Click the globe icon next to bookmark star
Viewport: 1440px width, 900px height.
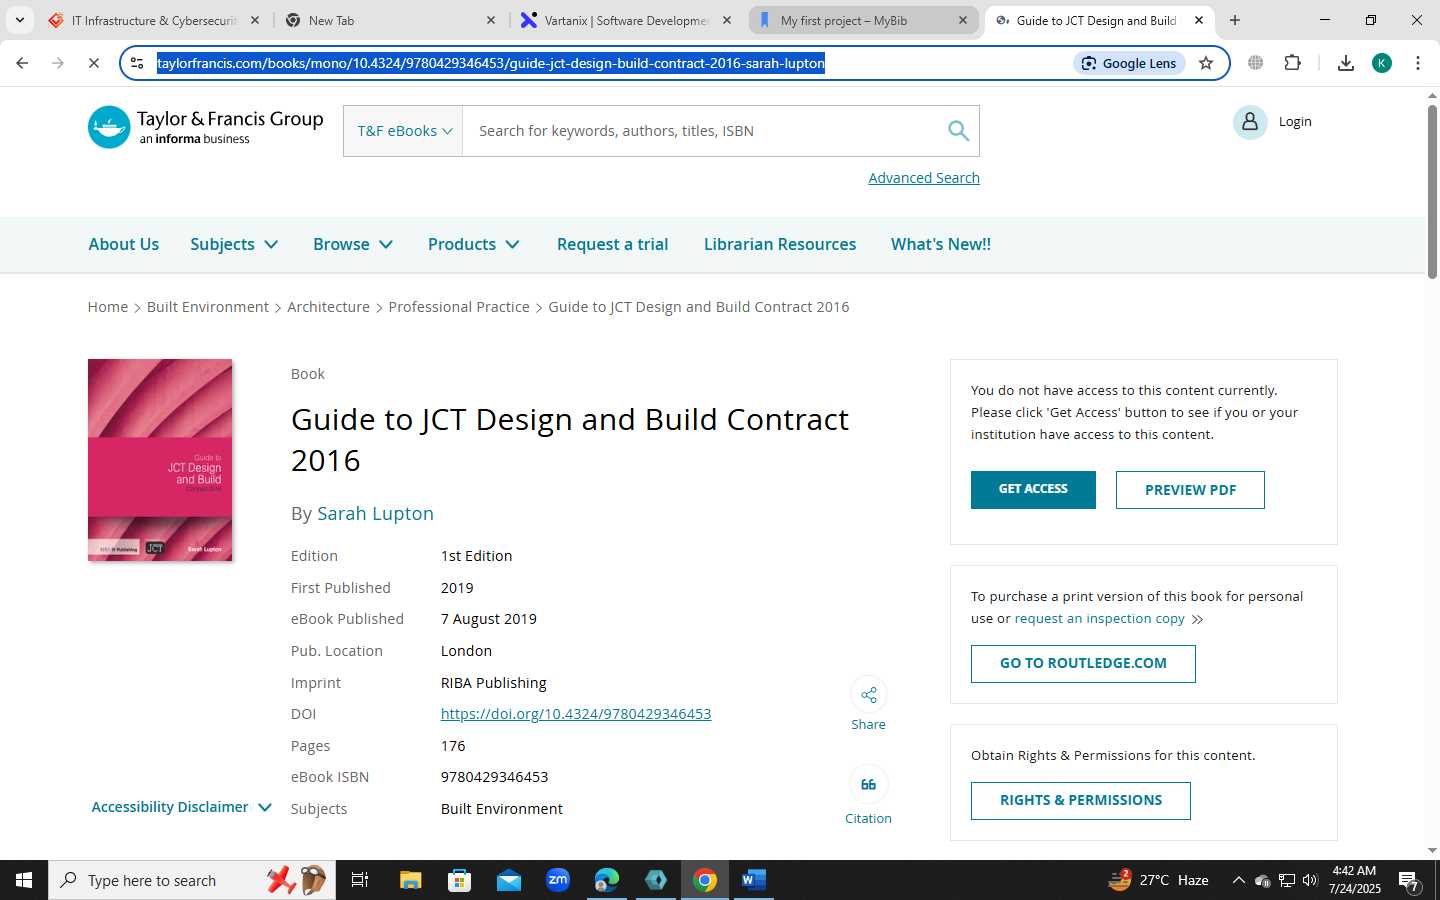[x=1255, y=63]
